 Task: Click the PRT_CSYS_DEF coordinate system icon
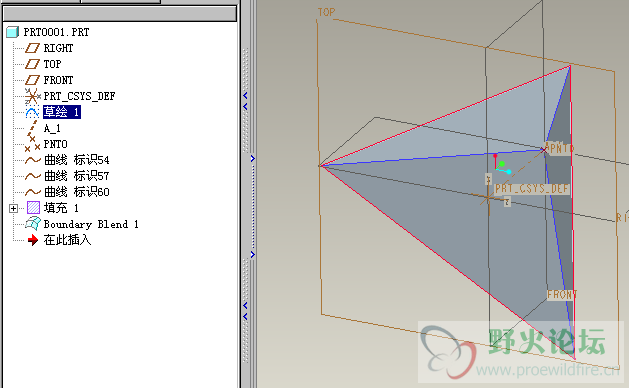pyautogui.click(x=32, y=96)
